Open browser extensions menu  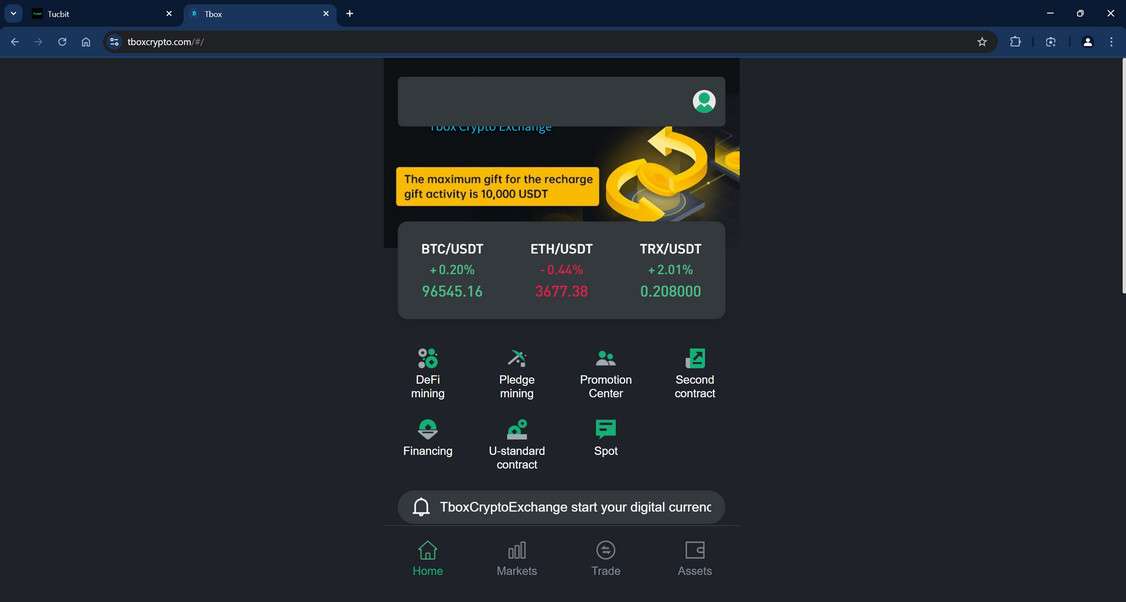click(1015, 42)
